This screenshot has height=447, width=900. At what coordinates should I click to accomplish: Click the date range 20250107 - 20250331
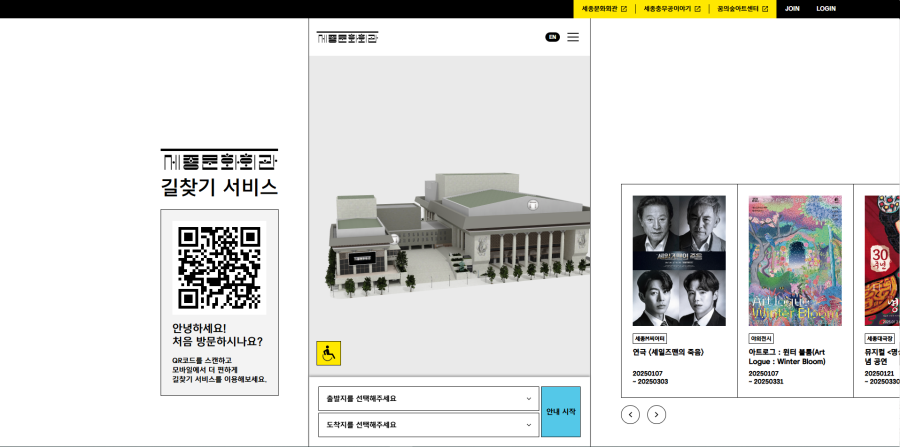pyautogui.click(x=766, y=378)
